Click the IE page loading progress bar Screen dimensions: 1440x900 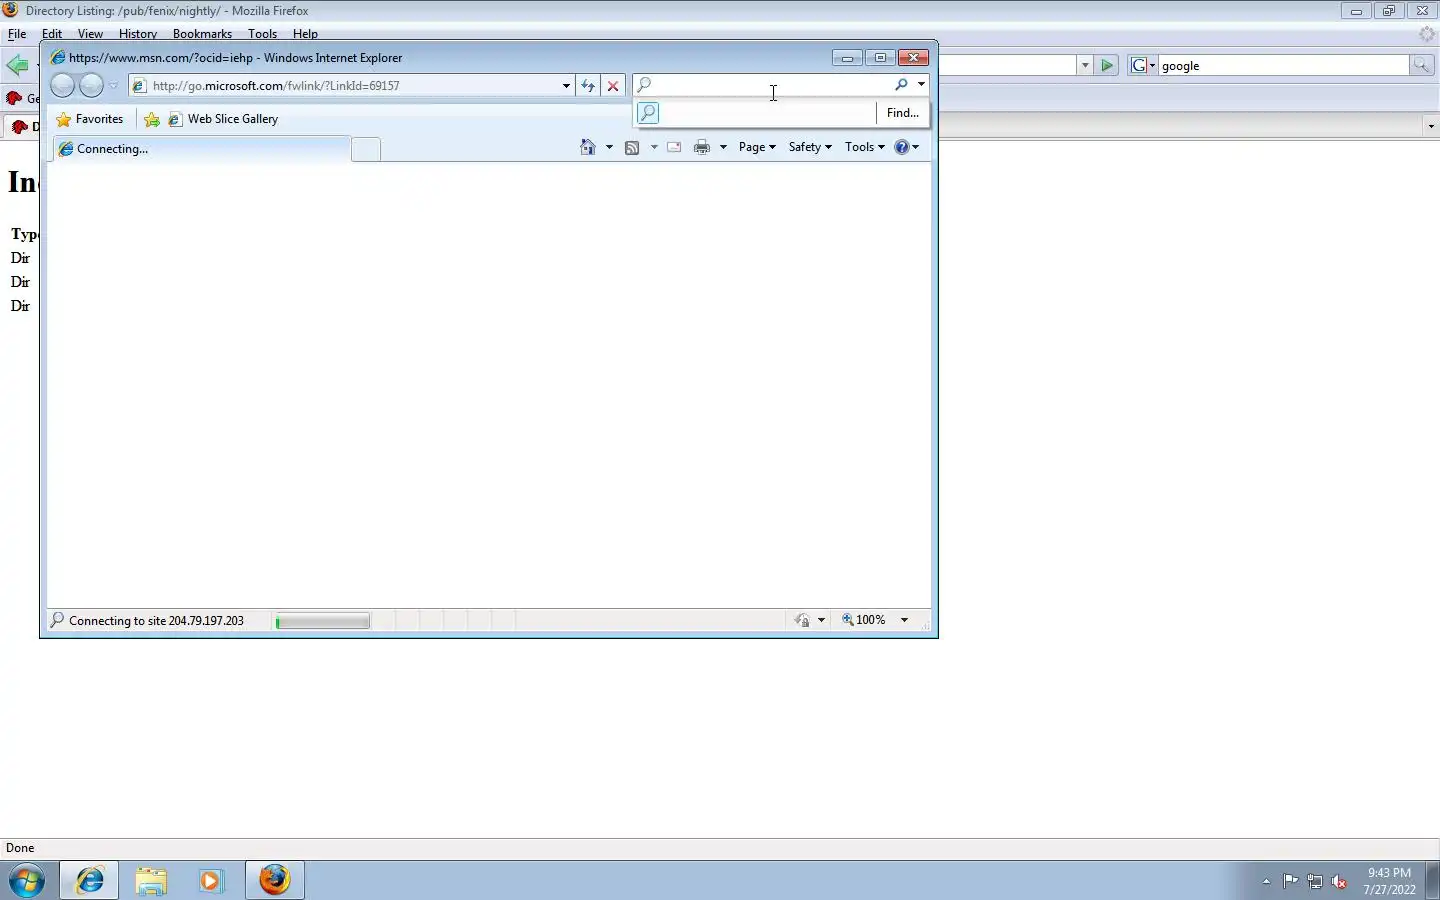coord(322,621)
